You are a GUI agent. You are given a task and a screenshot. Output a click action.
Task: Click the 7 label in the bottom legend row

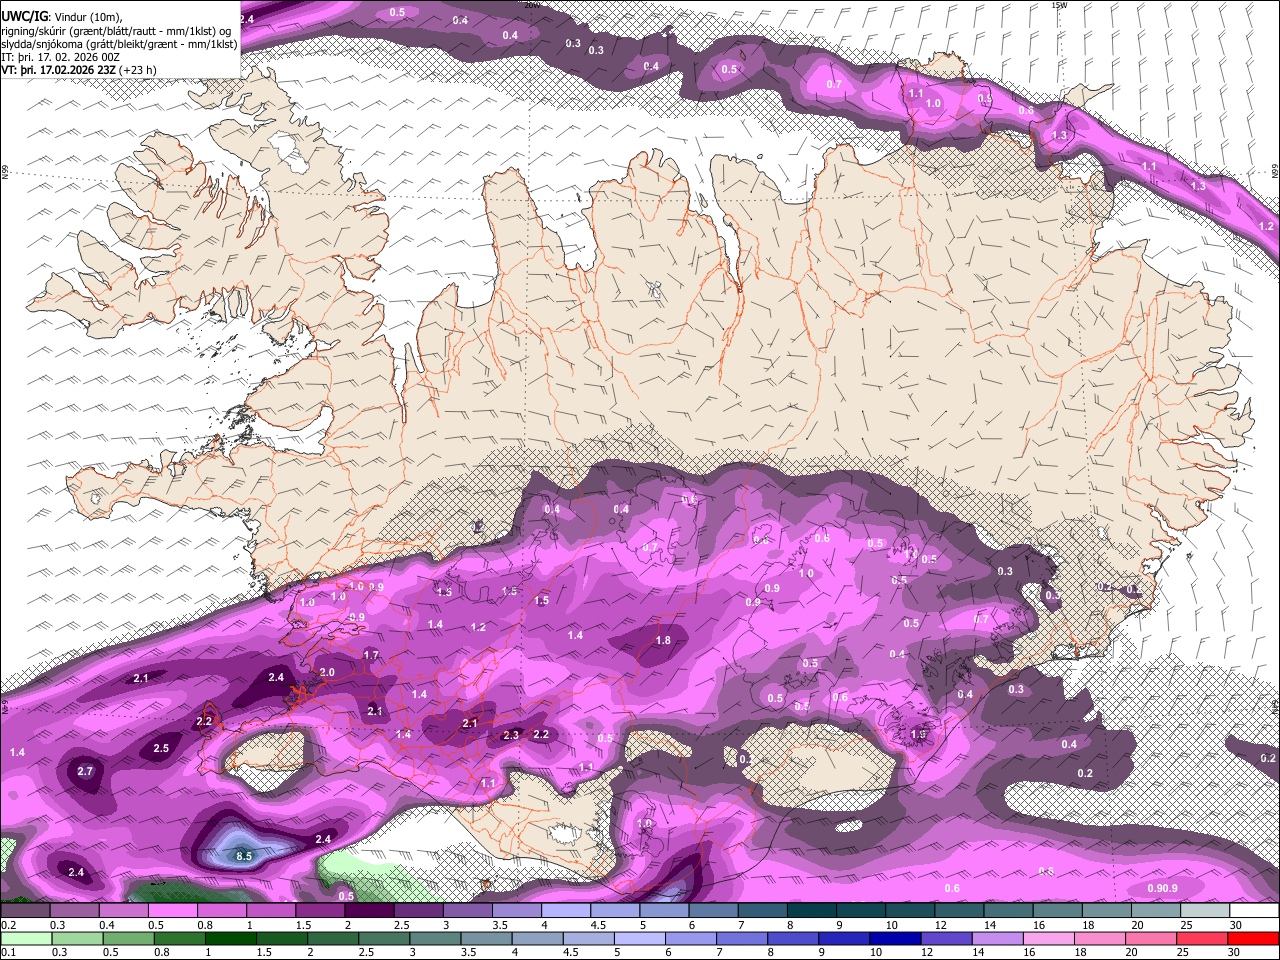click(x=720, y=953)
